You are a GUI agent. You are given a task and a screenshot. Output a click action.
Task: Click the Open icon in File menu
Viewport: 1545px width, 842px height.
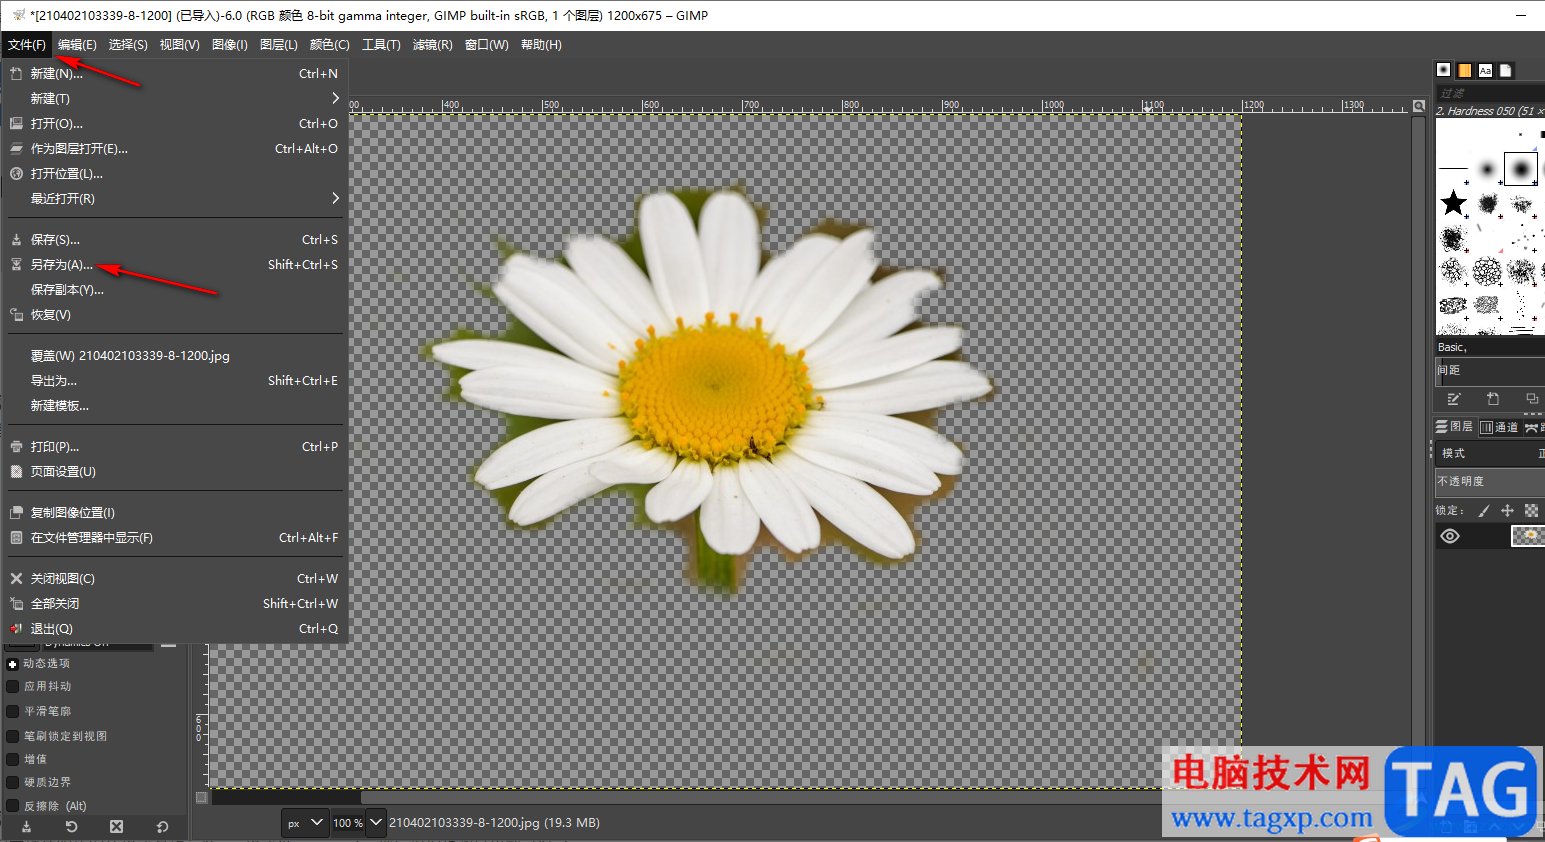pos(16,123)
